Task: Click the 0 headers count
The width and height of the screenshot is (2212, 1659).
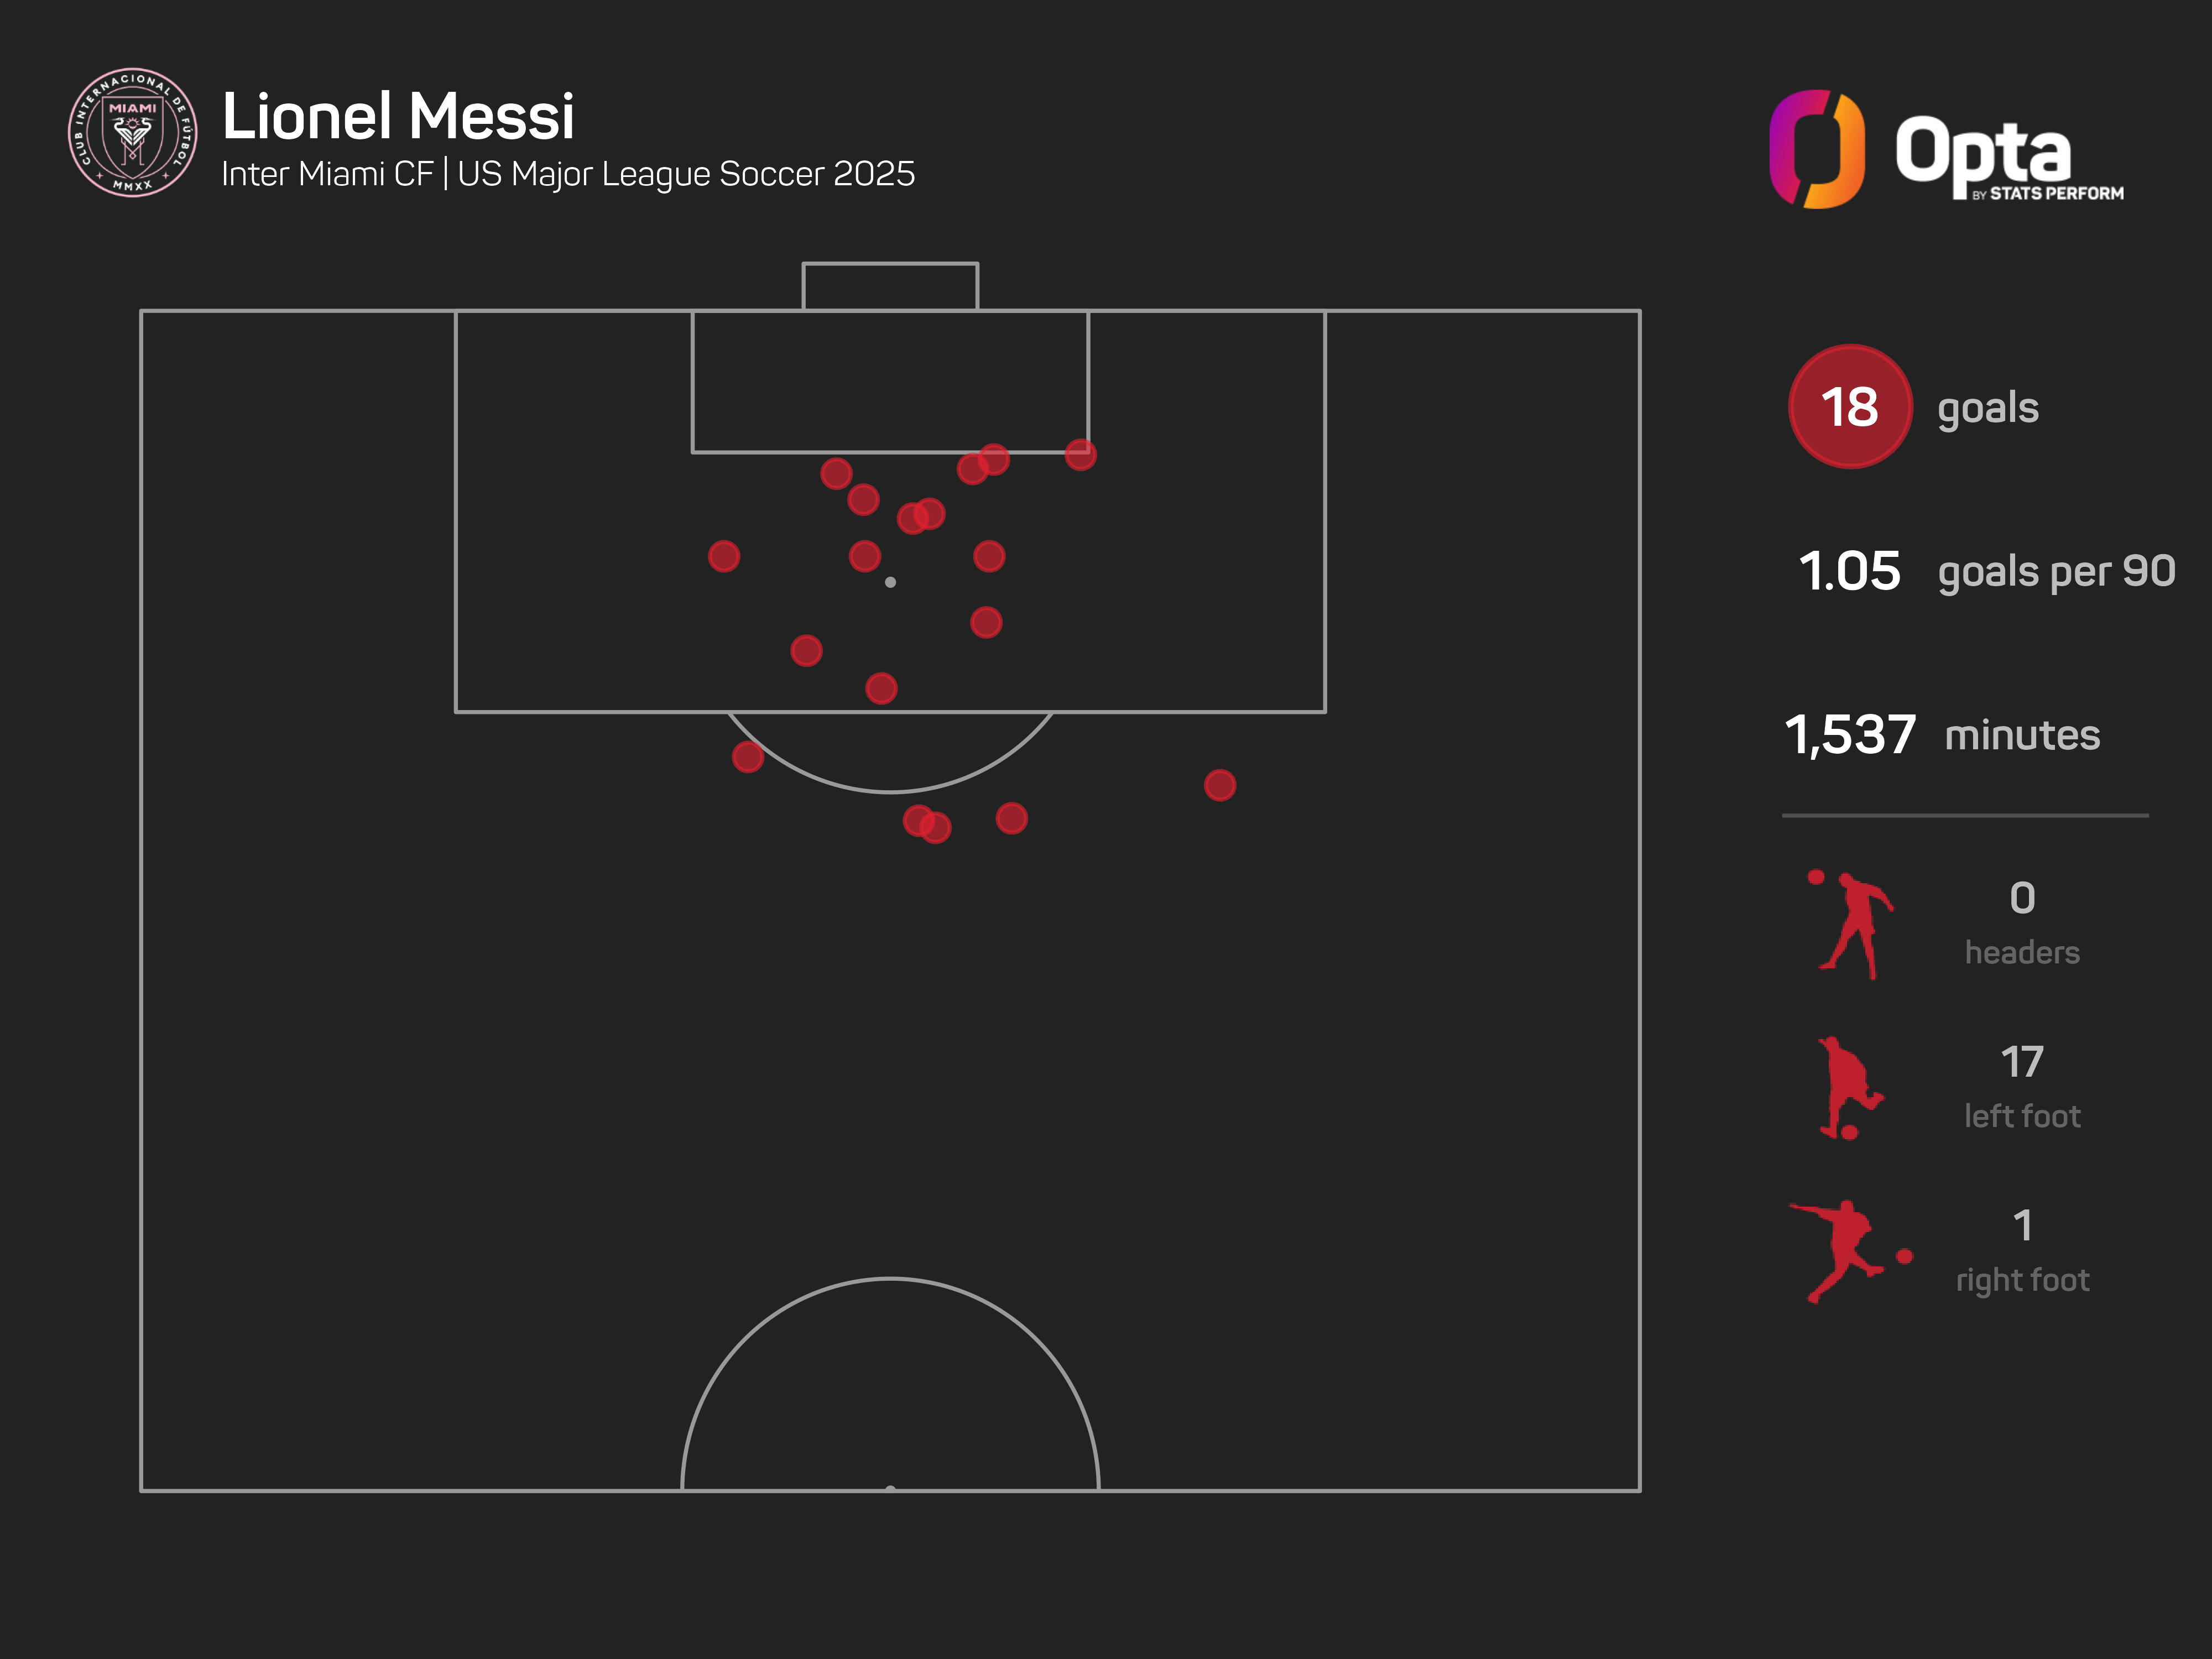Action: (2022, 898)
